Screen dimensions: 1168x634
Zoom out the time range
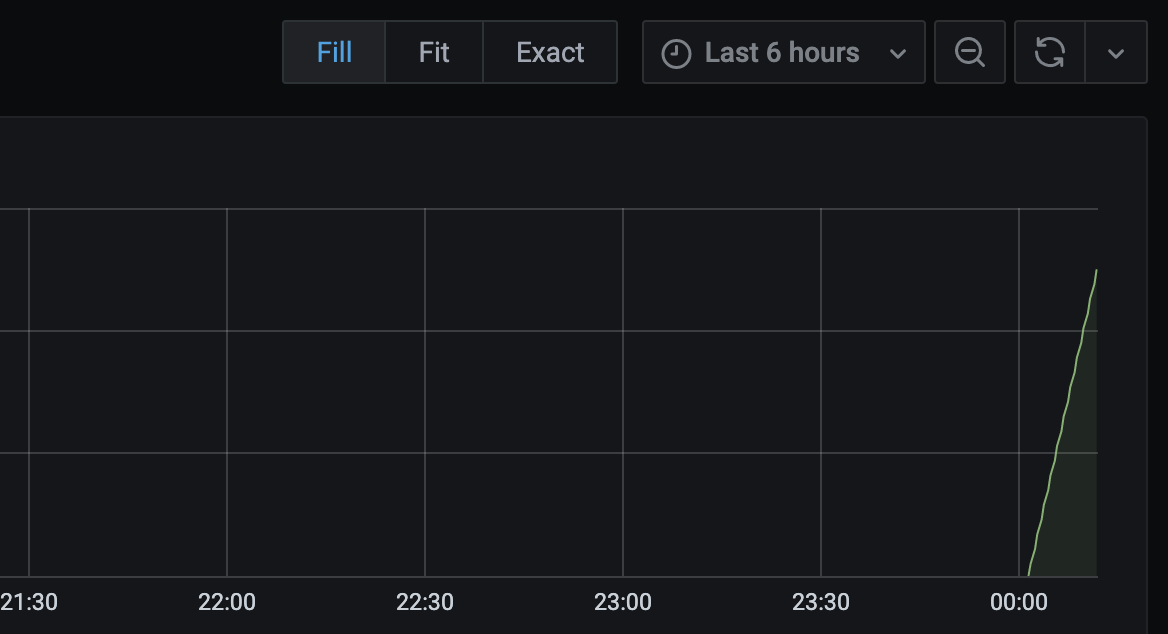click(x=969, y=52)
